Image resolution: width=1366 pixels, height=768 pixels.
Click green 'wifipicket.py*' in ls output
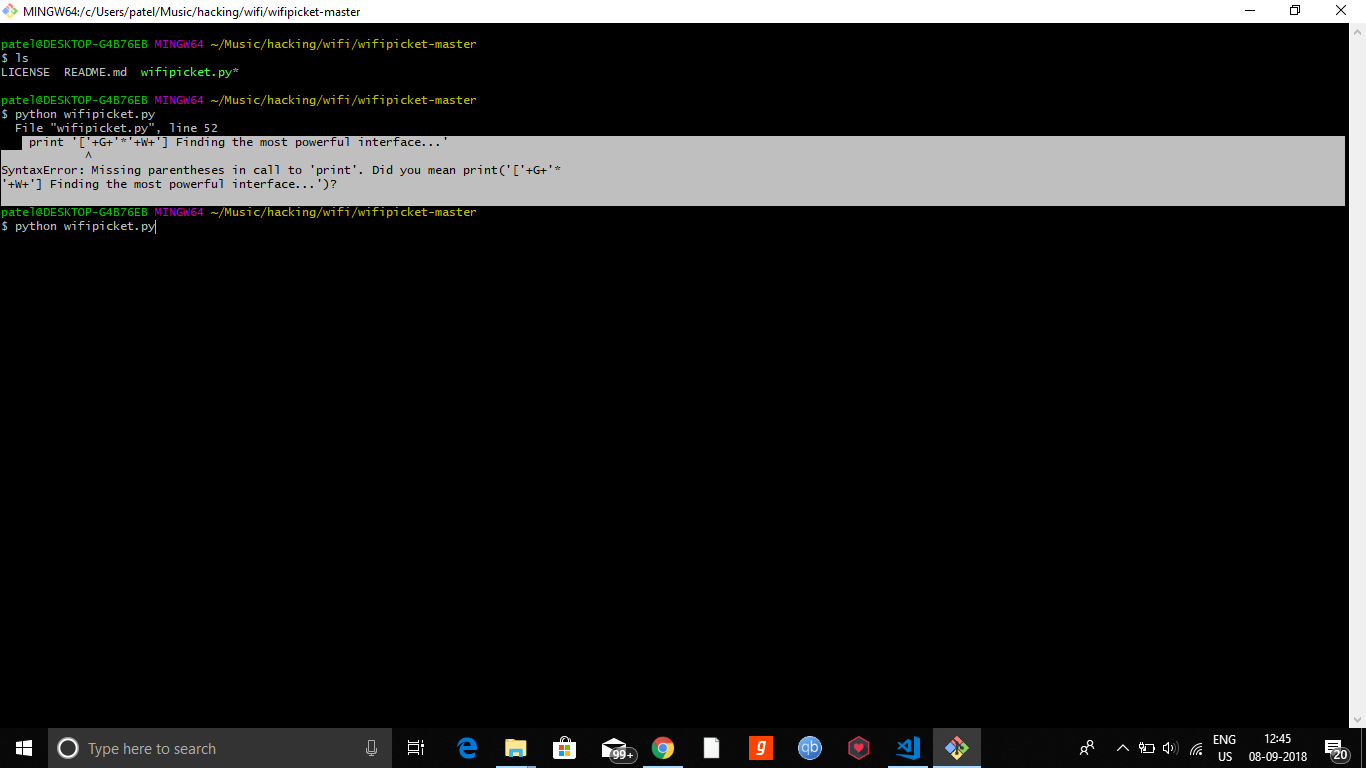tap(190, 72)
